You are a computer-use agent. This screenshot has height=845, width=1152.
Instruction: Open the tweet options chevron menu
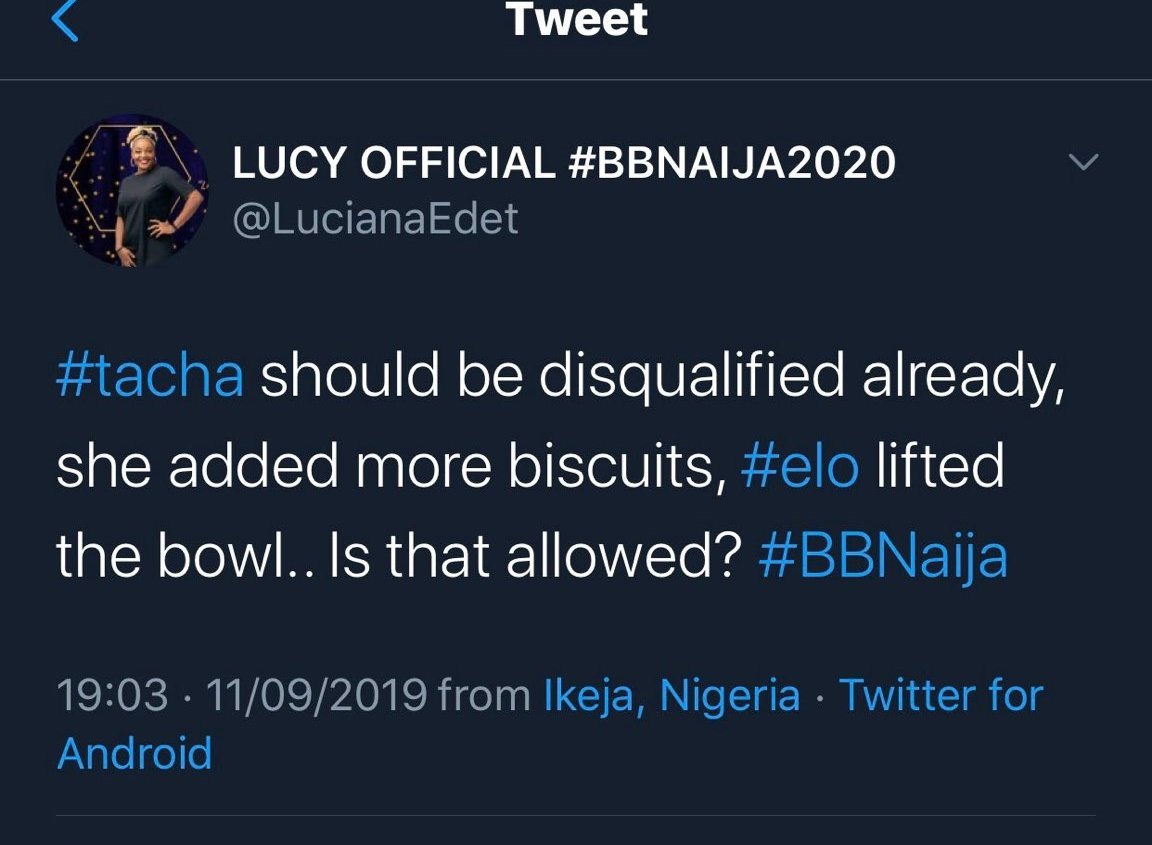[x=1084, y=162]
